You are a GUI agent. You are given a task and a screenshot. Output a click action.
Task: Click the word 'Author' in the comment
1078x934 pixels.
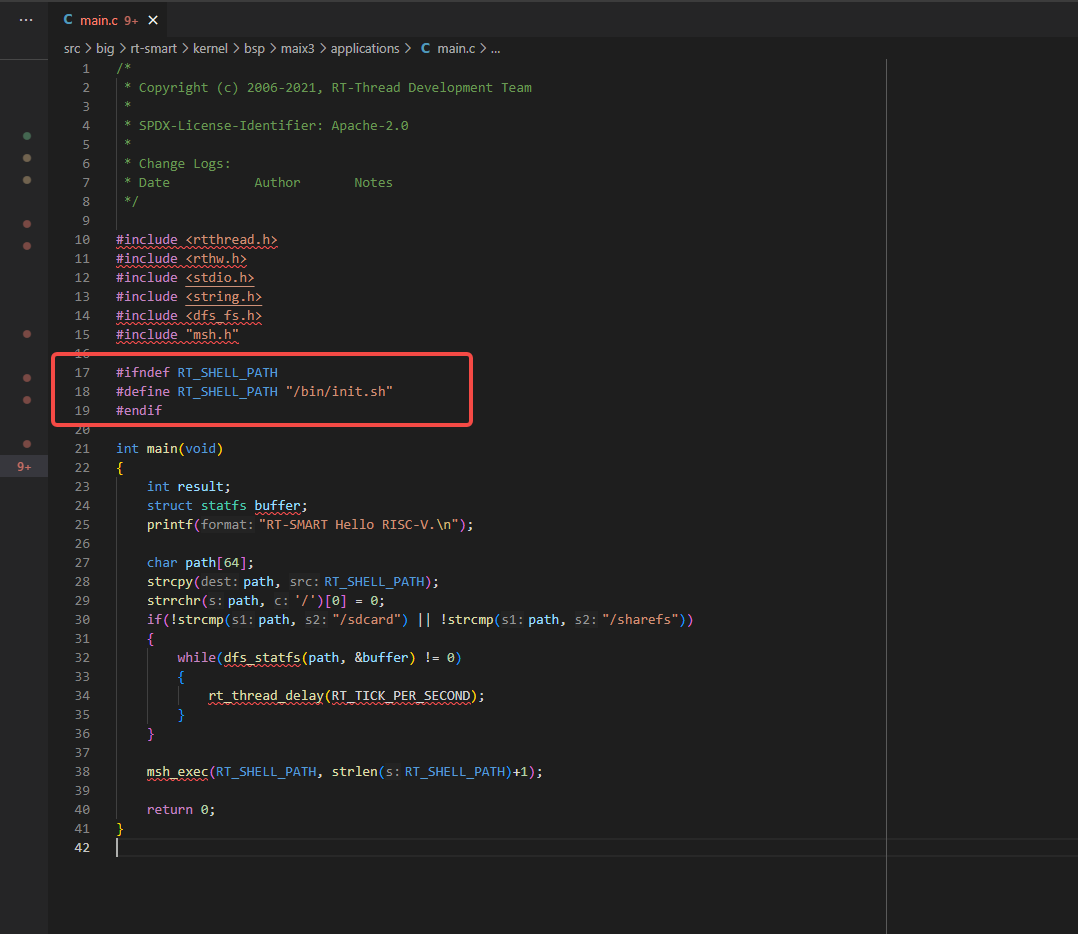tap(277, 183)
